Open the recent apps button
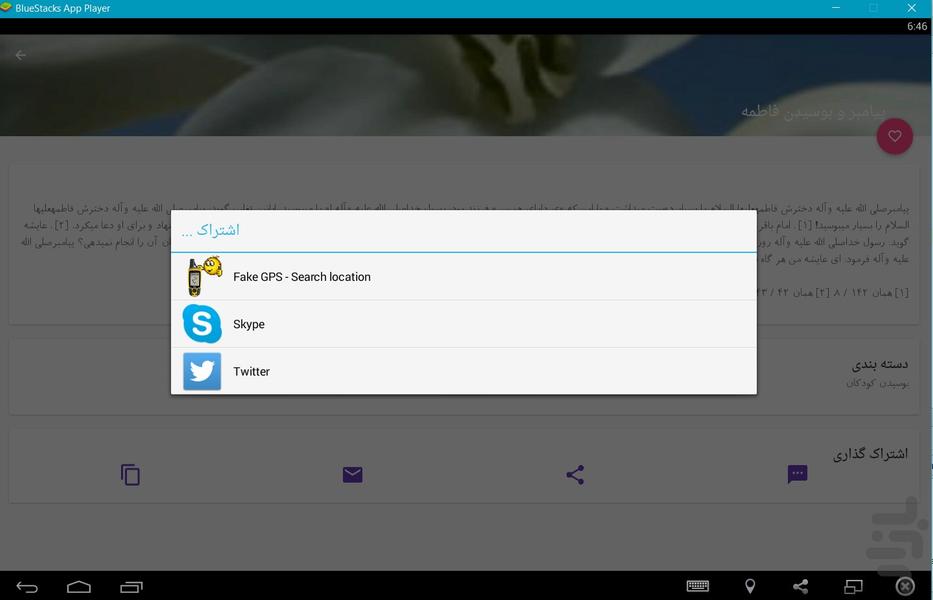 pos(131,587)
